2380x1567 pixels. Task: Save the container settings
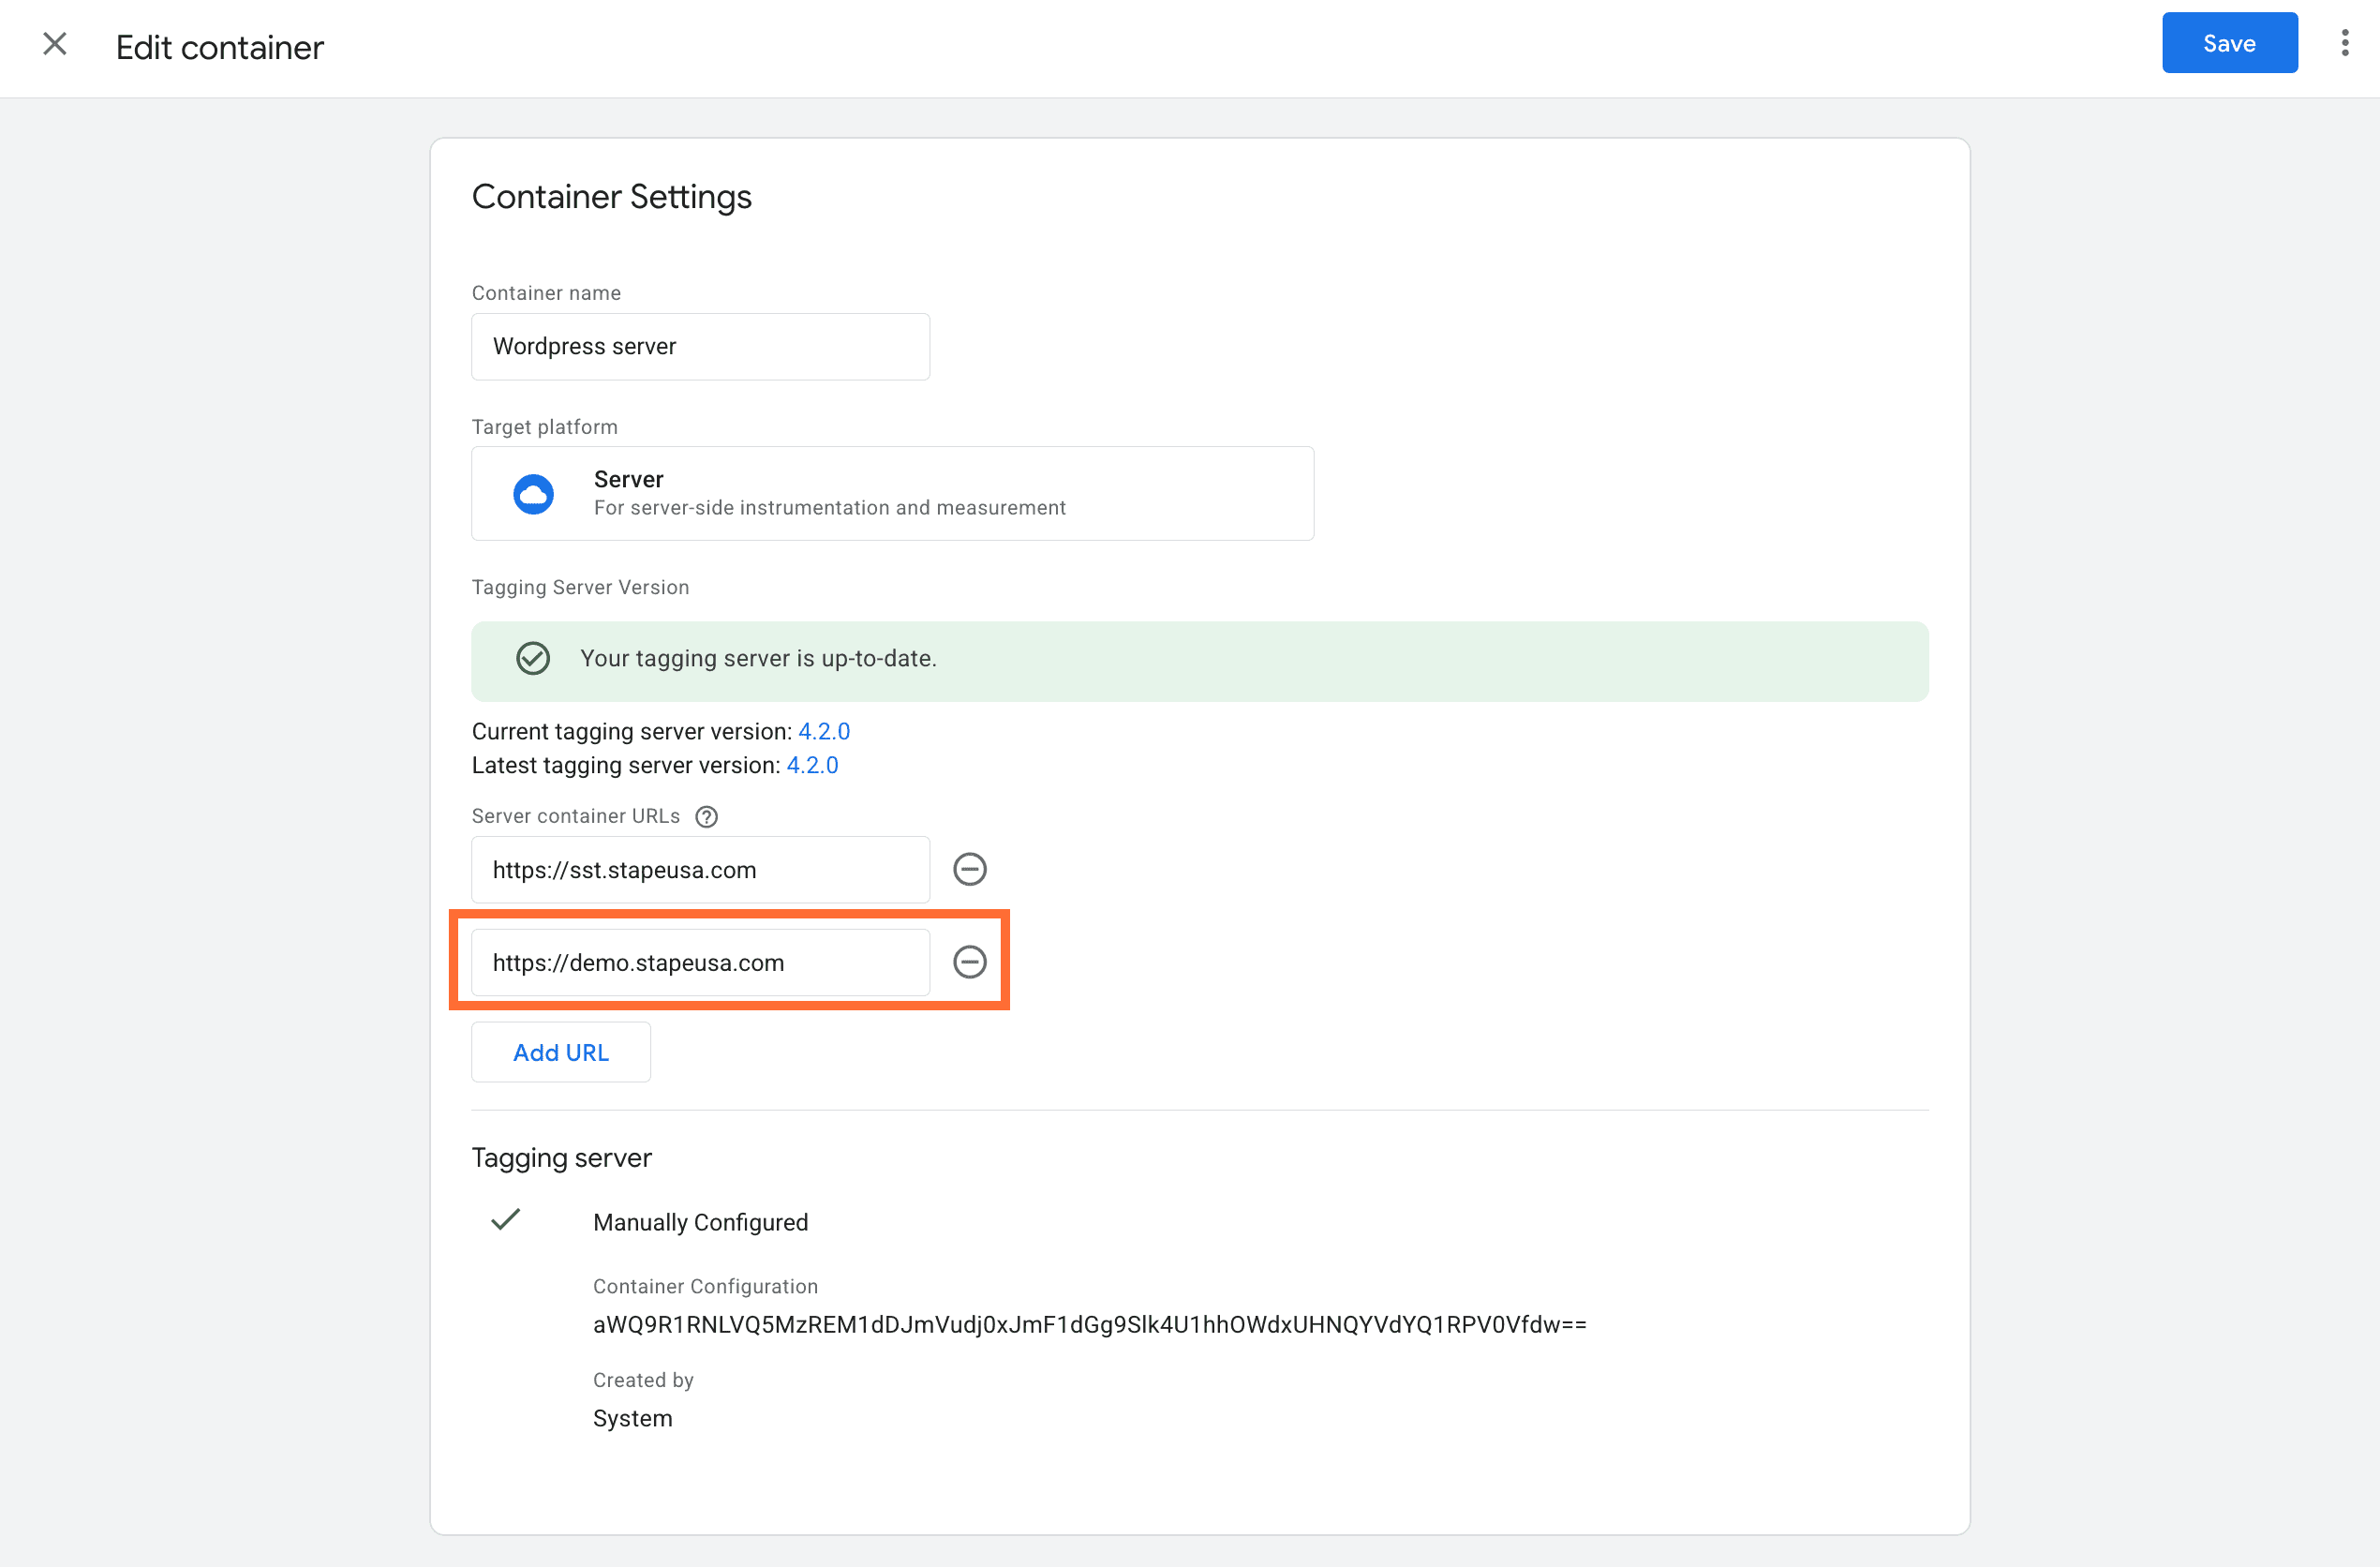click(2229, 42)
